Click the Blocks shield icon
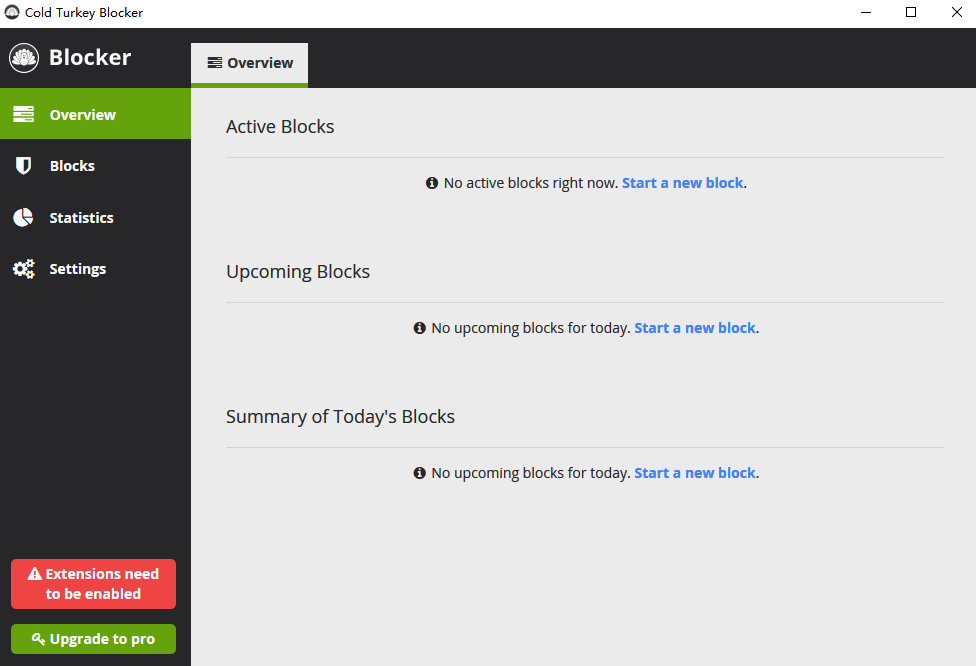976x666 pixels. 23,166
